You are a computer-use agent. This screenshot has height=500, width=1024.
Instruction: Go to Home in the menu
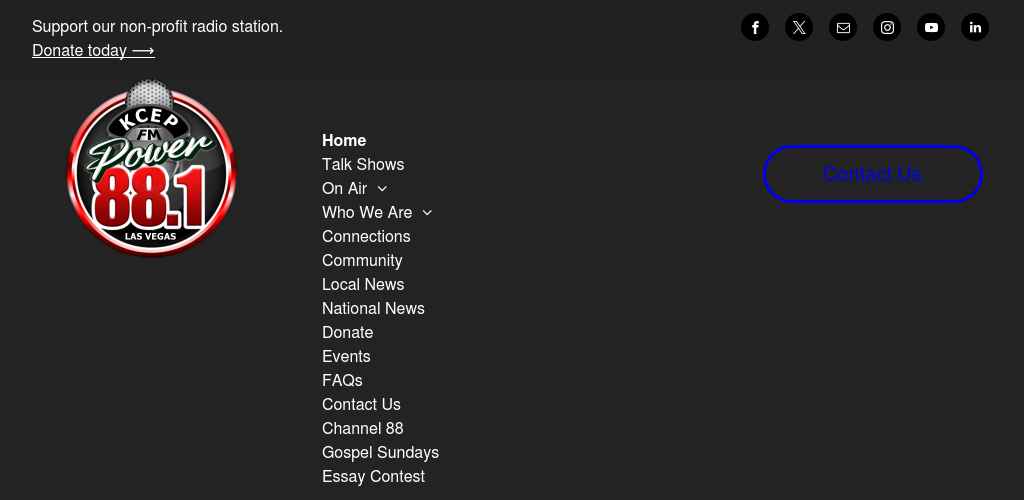(344, 140)
